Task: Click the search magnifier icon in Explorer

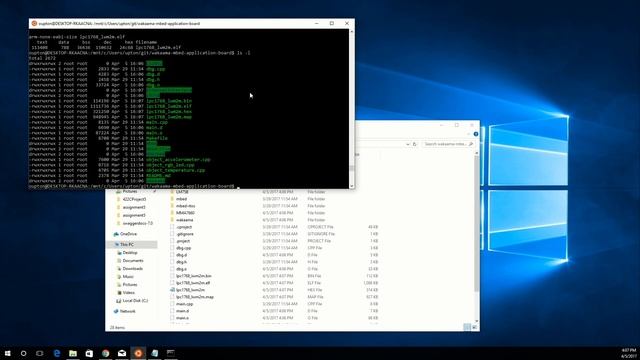Action: point(471,144)
